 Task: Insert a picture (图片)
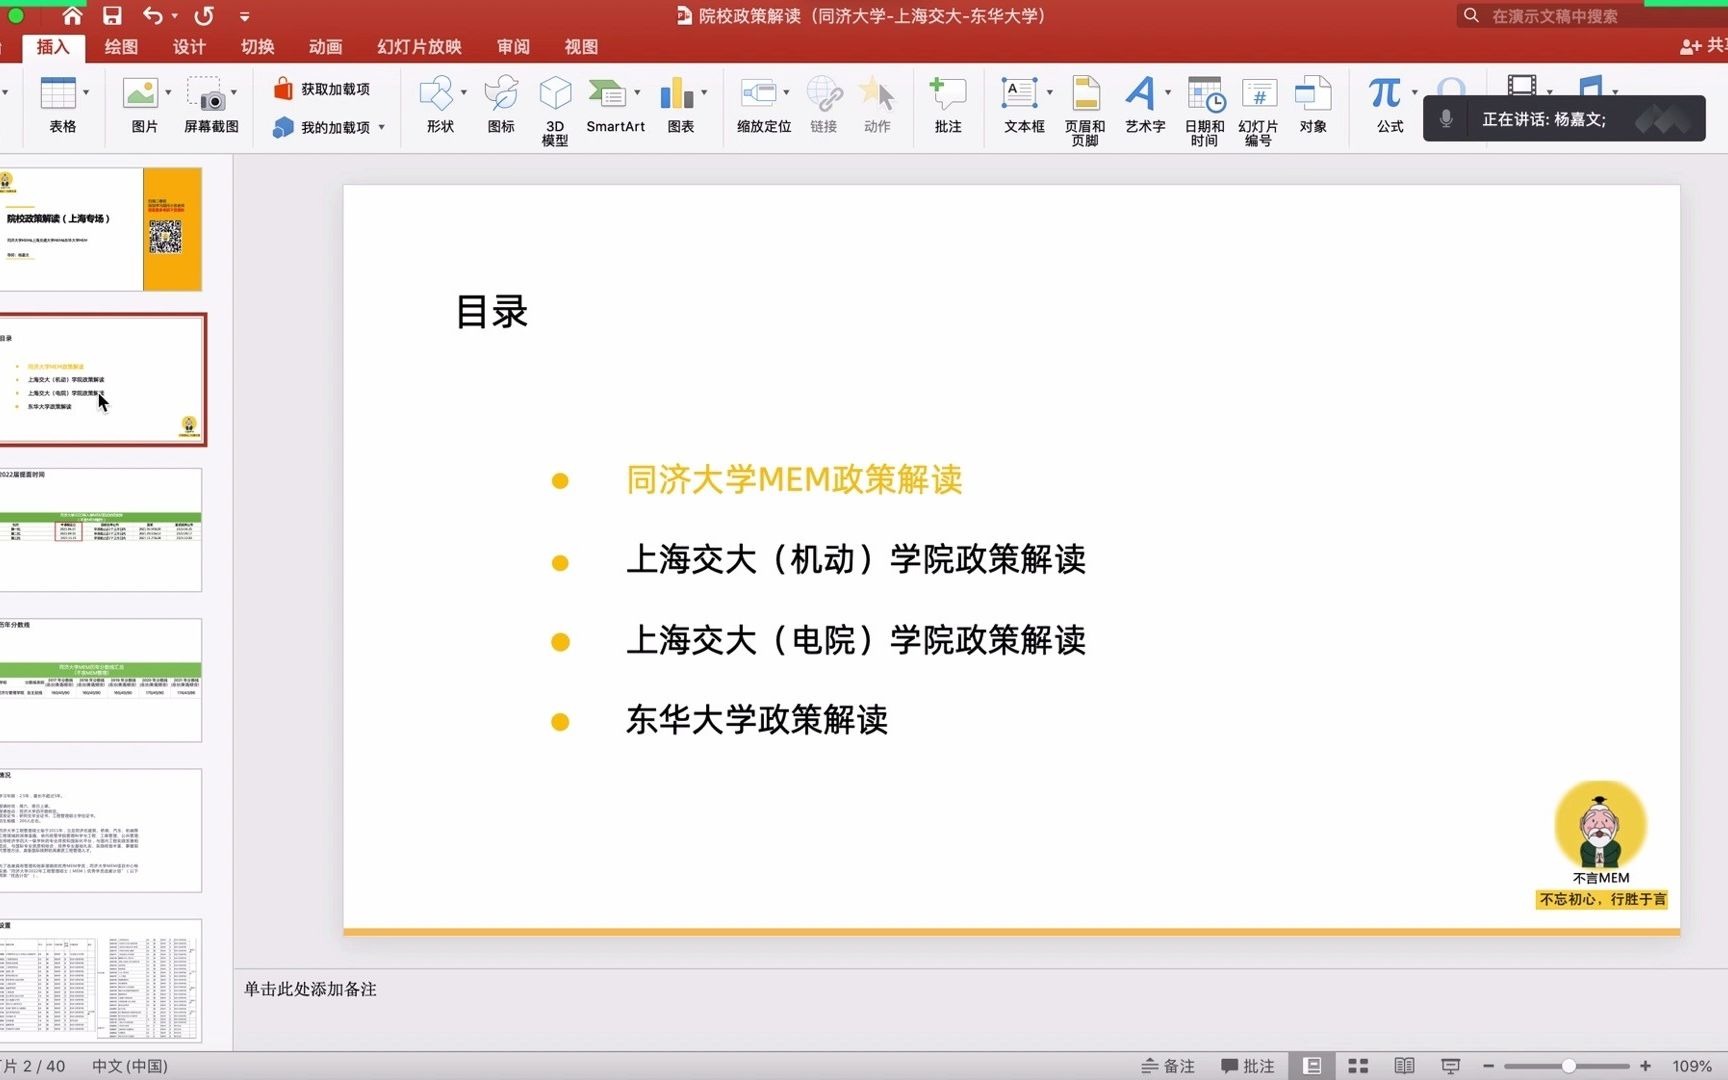(144, 105)
